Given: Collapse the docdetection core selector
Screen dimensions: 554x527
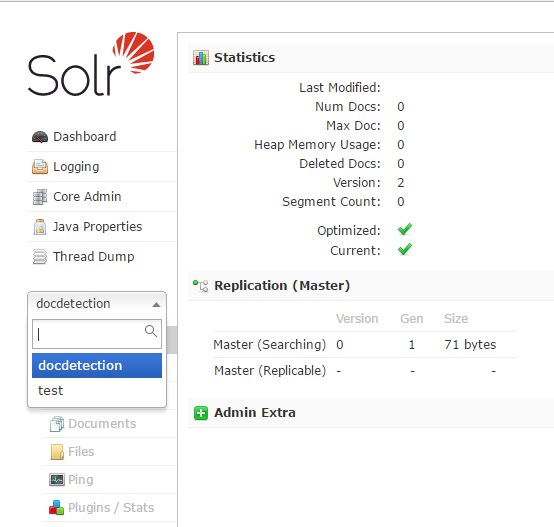Looking at the screenshot, I should 97,304.
